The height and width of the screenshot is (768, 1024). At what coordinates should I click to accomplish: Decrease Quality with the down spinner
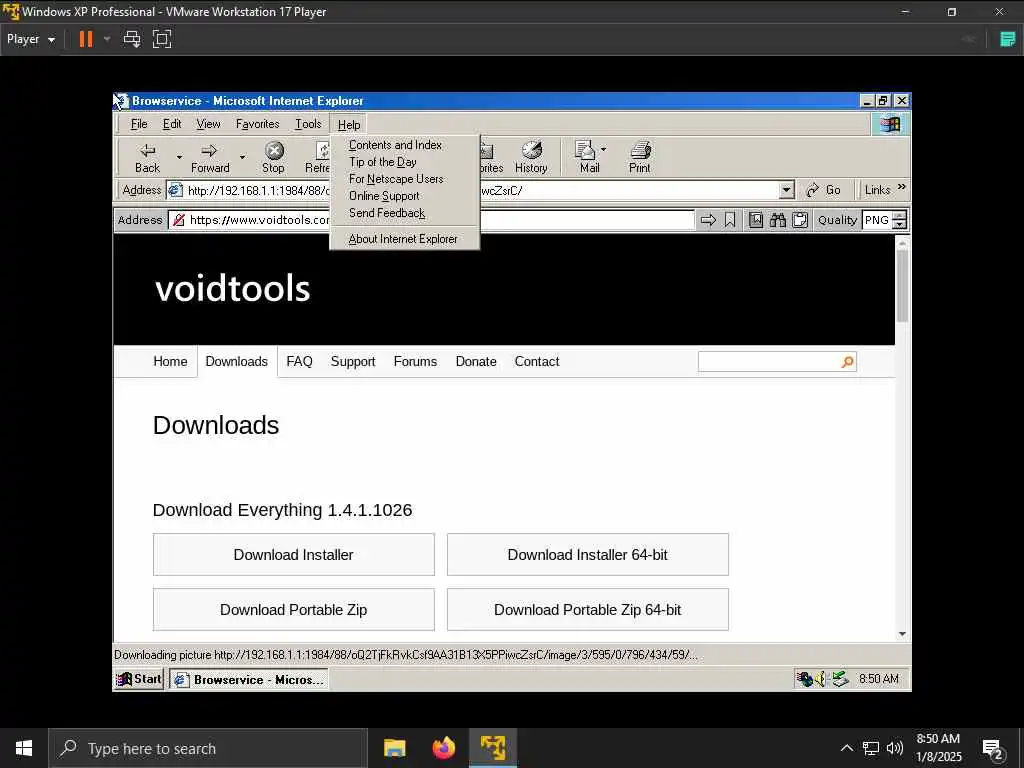tap(900, 225)
